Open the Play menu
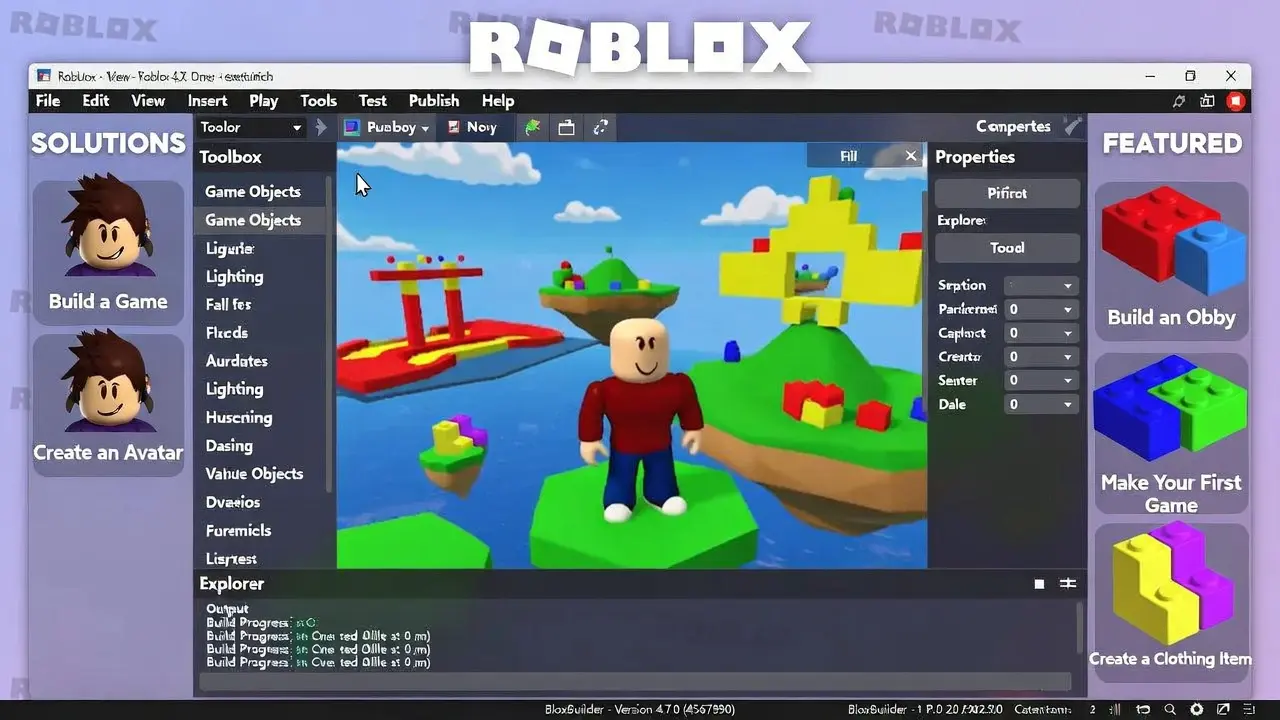This screenshot has width=1280, height=720. (264, 101)
